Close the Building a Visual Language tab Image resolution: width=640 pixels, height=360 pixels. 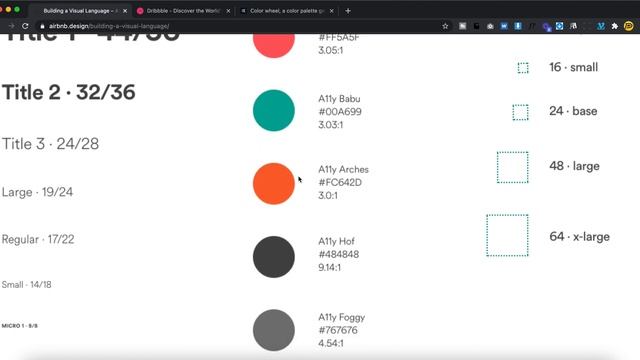tap(125, 11)
